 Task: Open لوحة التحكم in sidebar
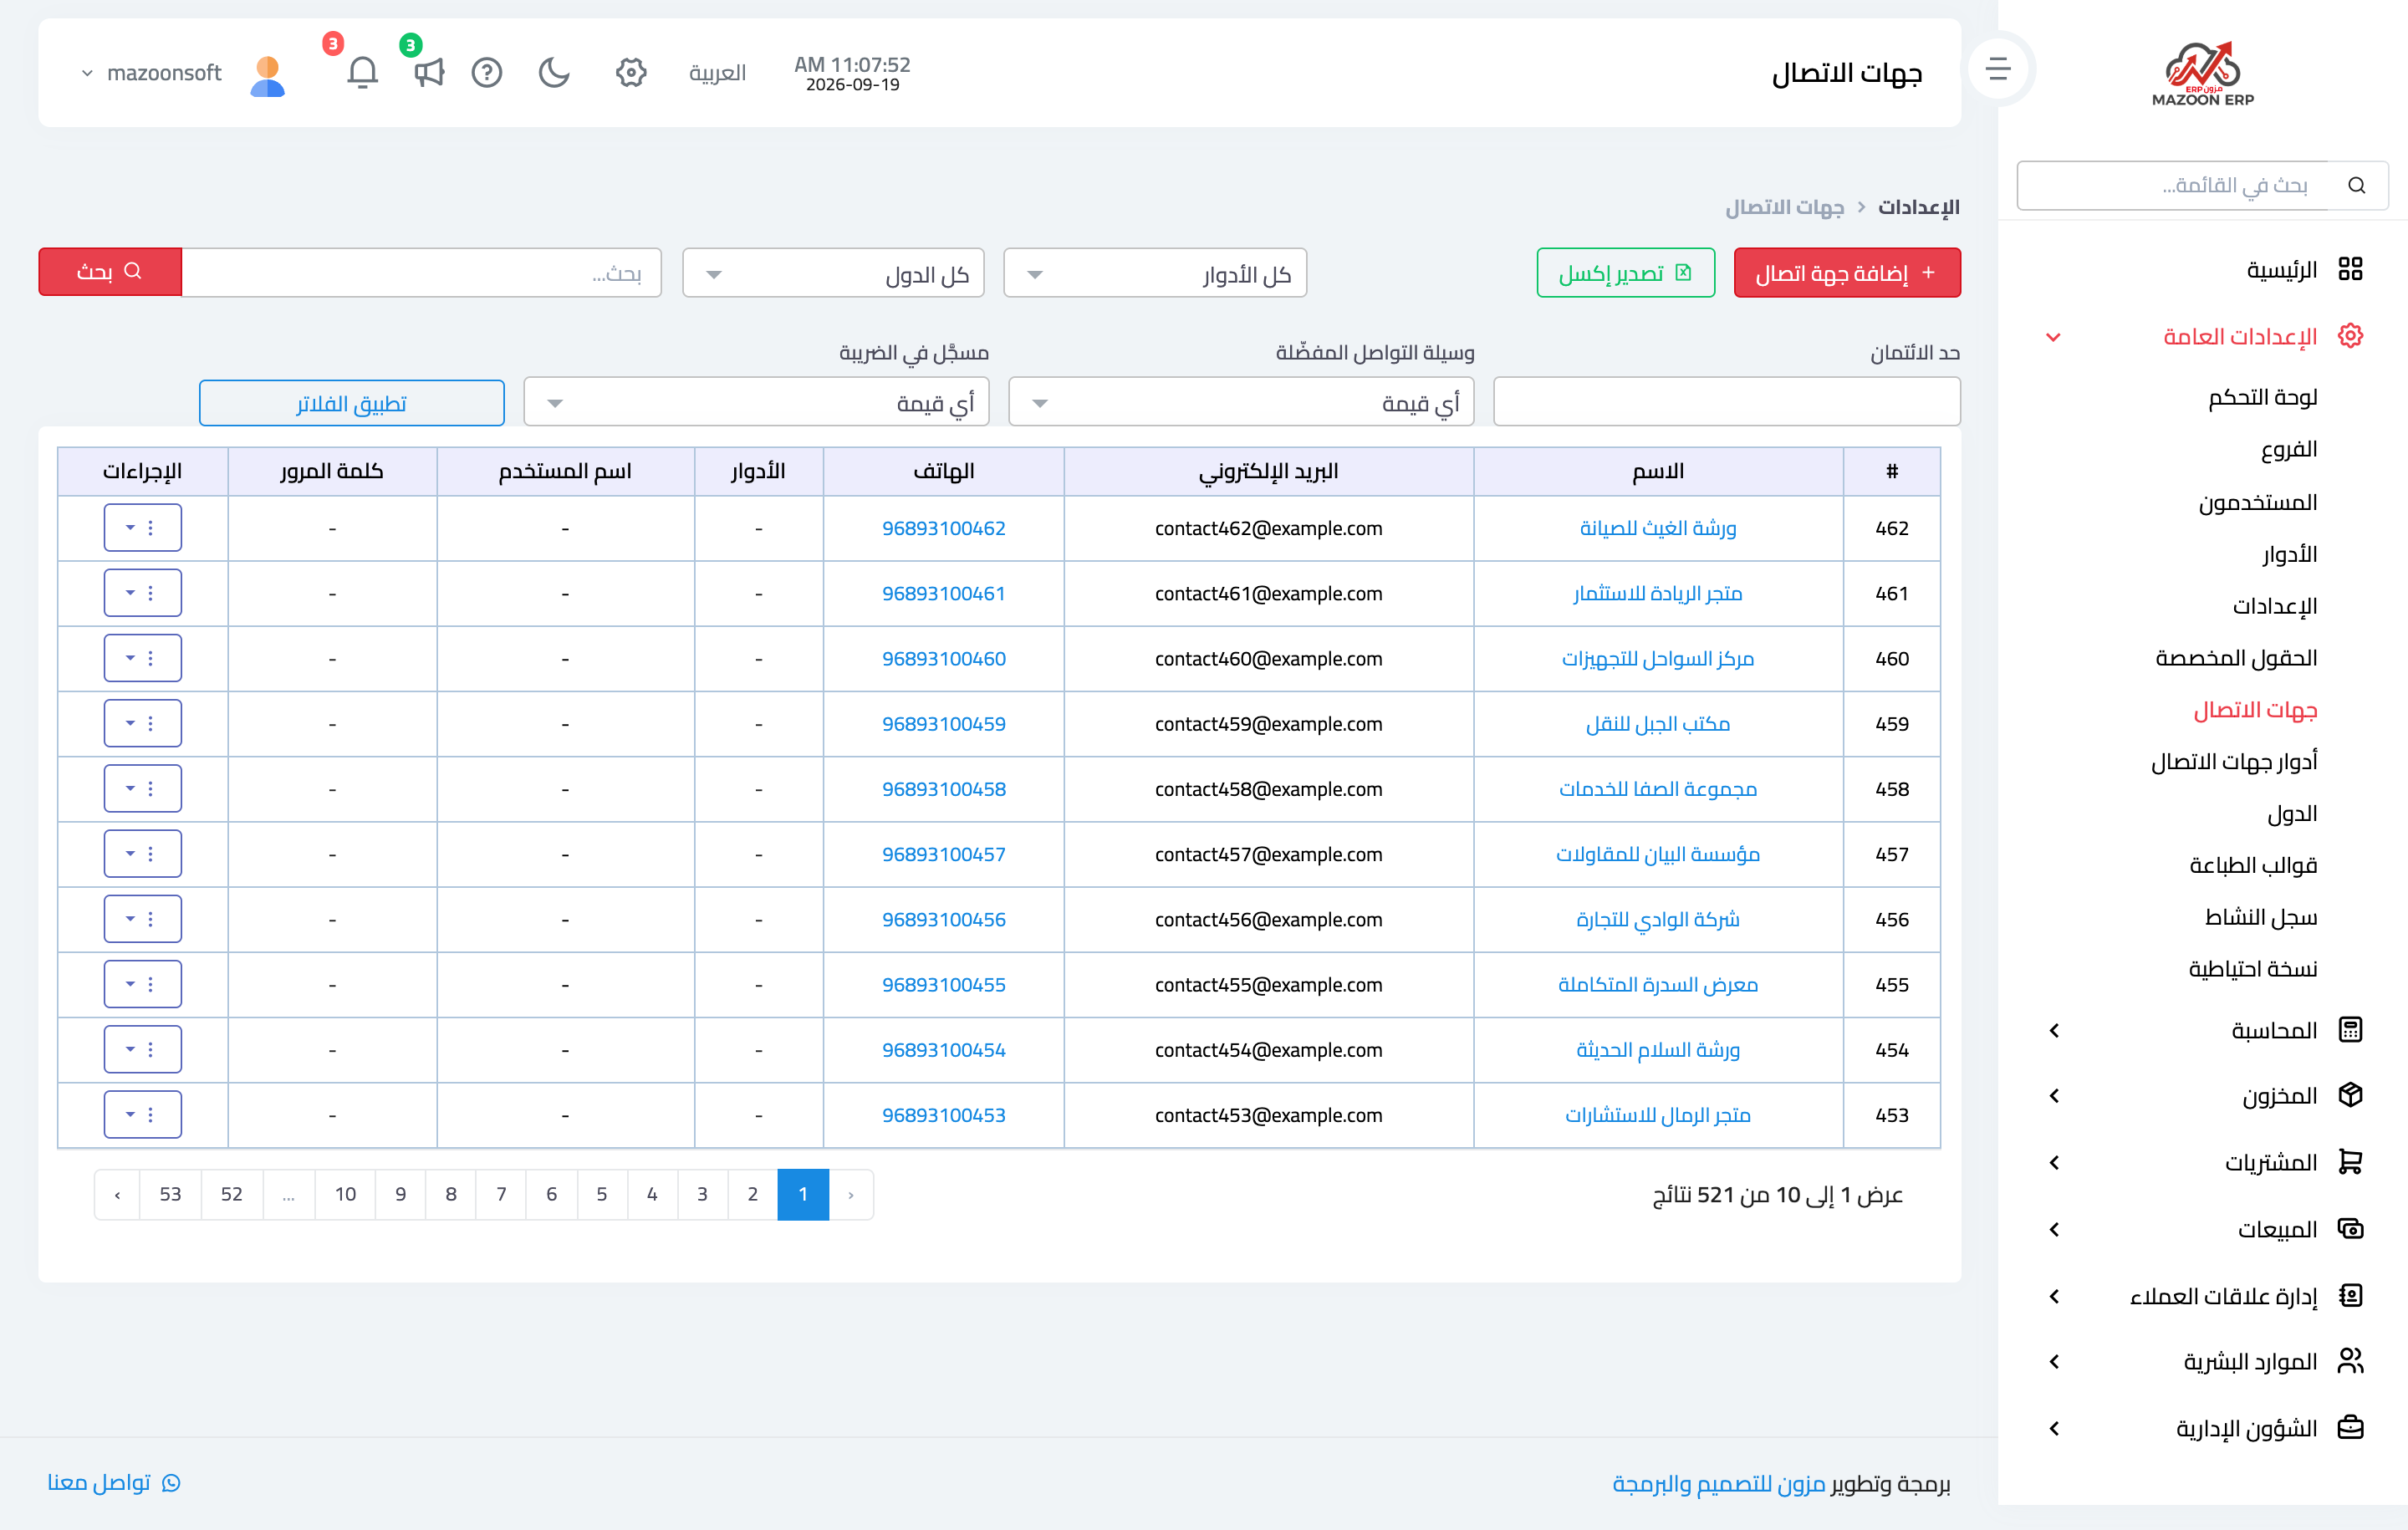(2262, 397)
